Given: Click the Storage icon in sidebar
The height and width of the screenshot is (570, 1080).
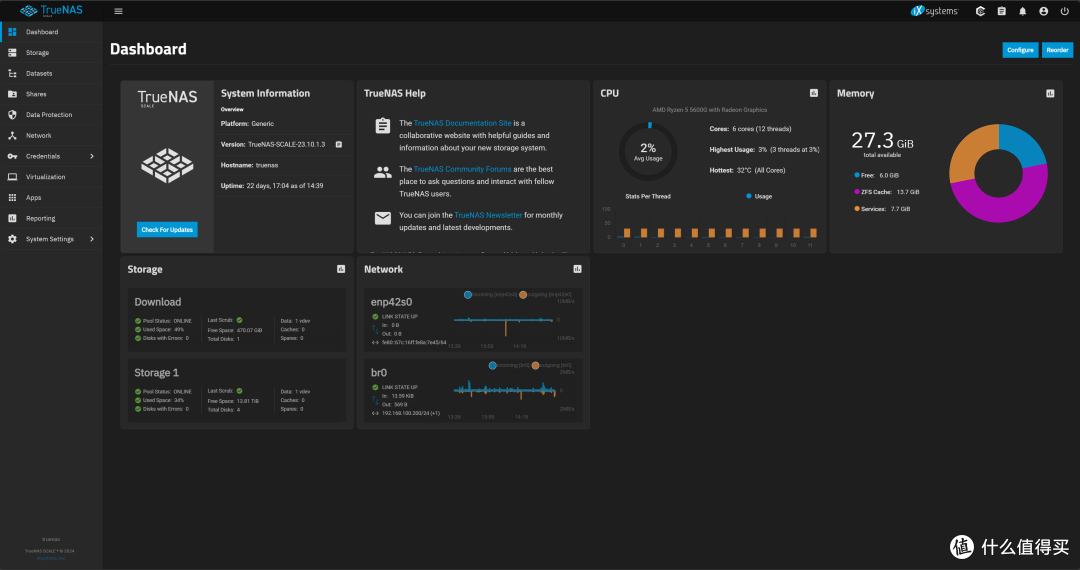Looking at the screenshot, I should pos(12,52).
